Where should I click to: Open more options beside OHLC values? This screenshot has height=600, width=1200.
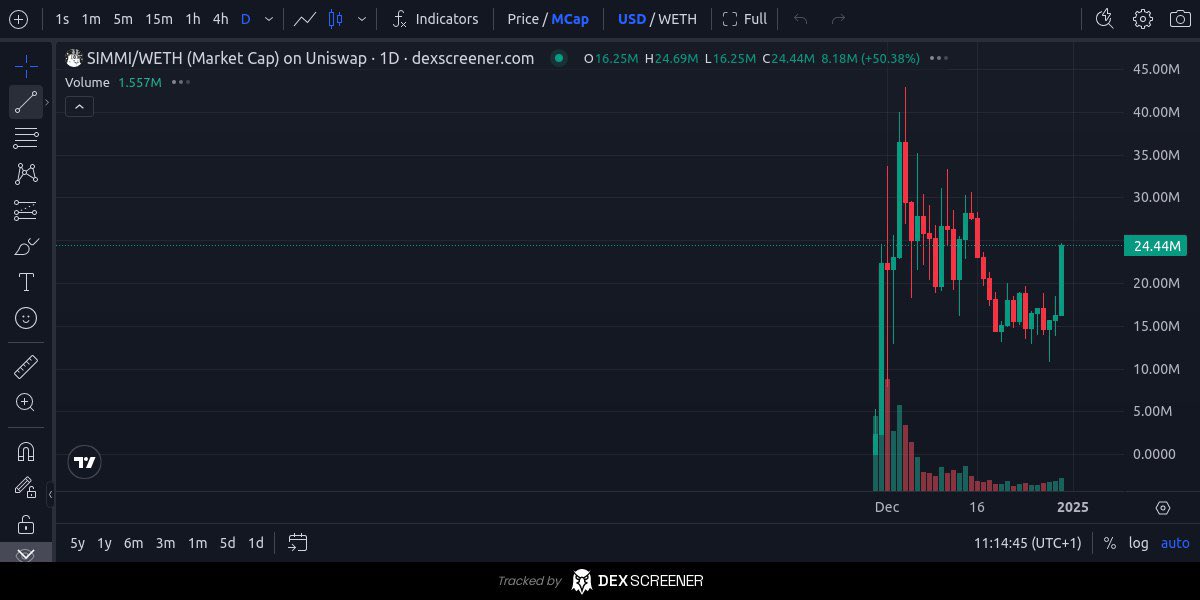point(938,58)
